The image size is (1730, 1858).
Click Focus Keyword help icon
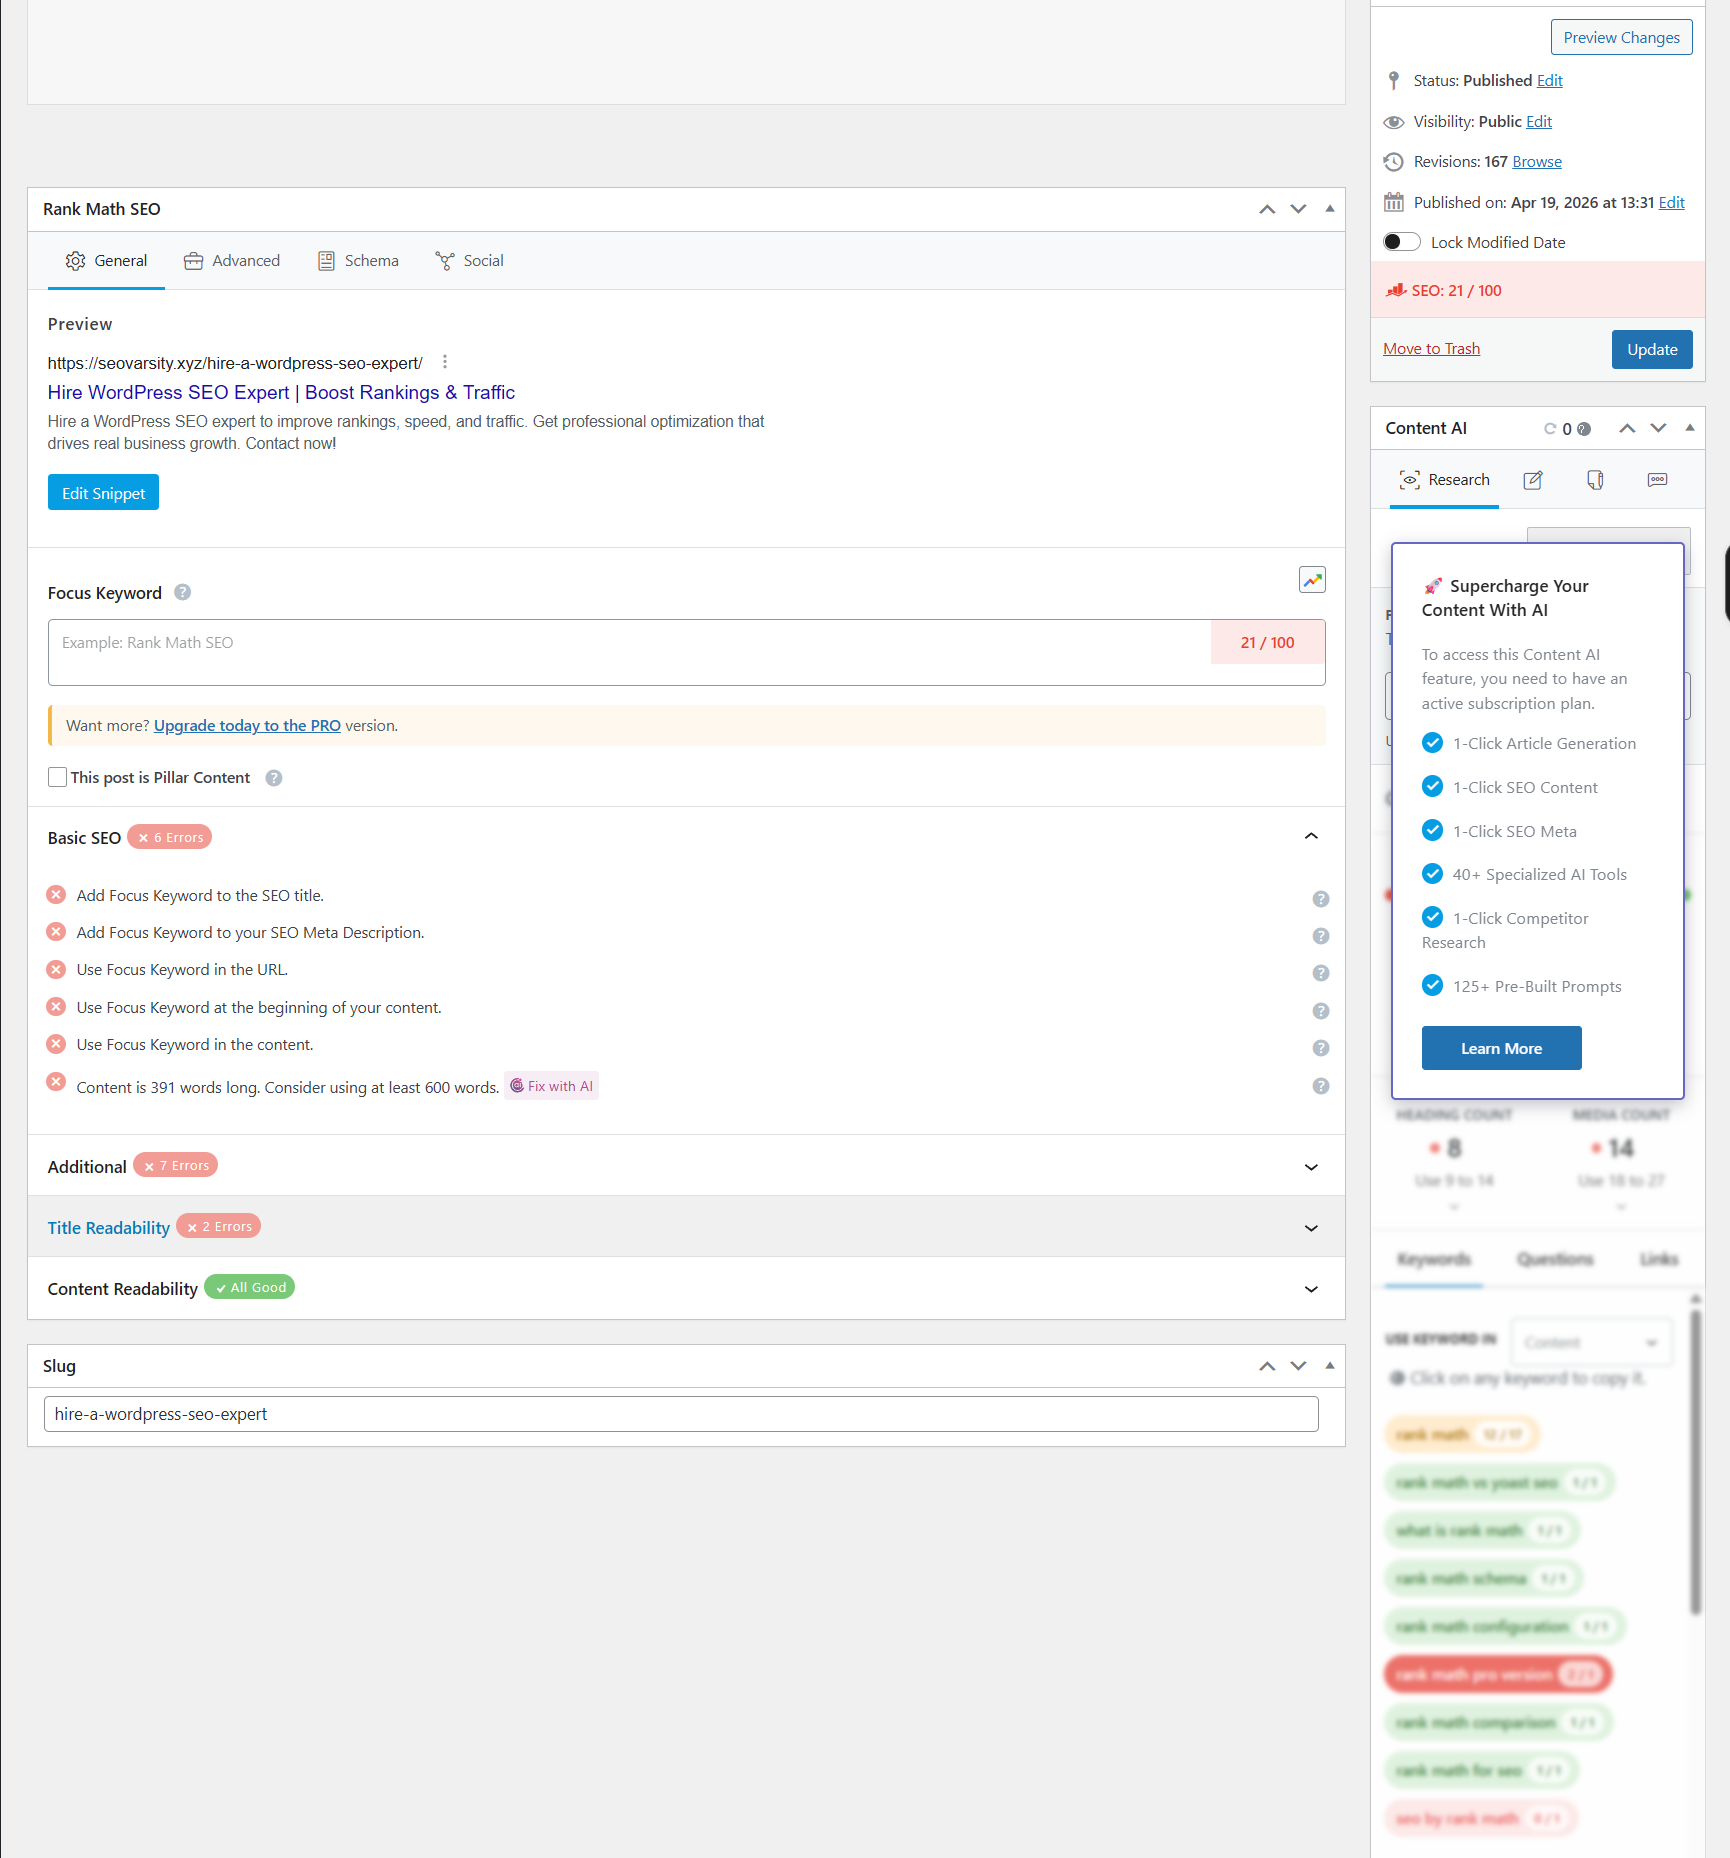(x=182, y=593)
